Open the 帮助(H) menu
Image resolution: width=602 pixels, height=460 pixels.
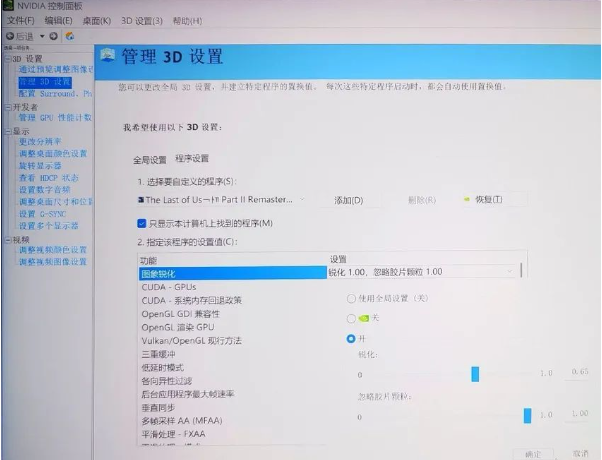coord(187,21)
